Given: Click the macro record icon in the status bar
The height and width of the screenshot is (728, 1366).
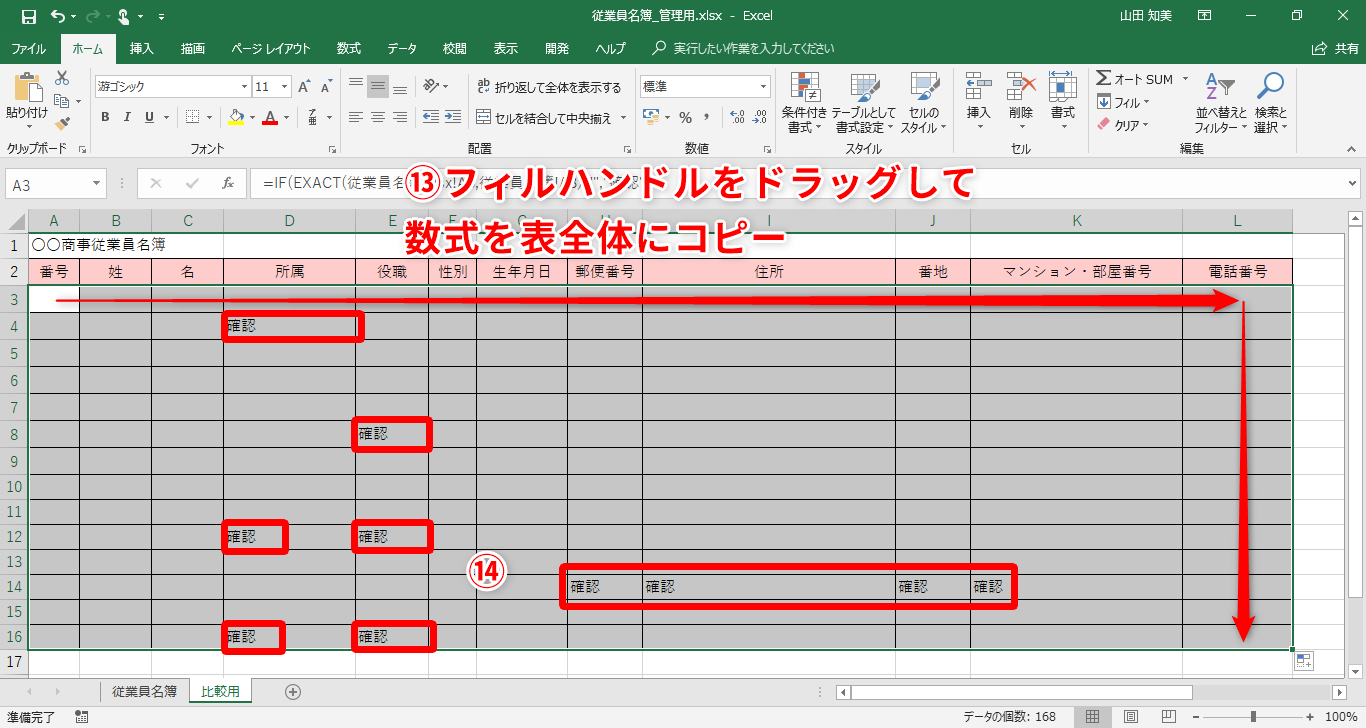Looking at the screenshot, I should coord(82,716).
